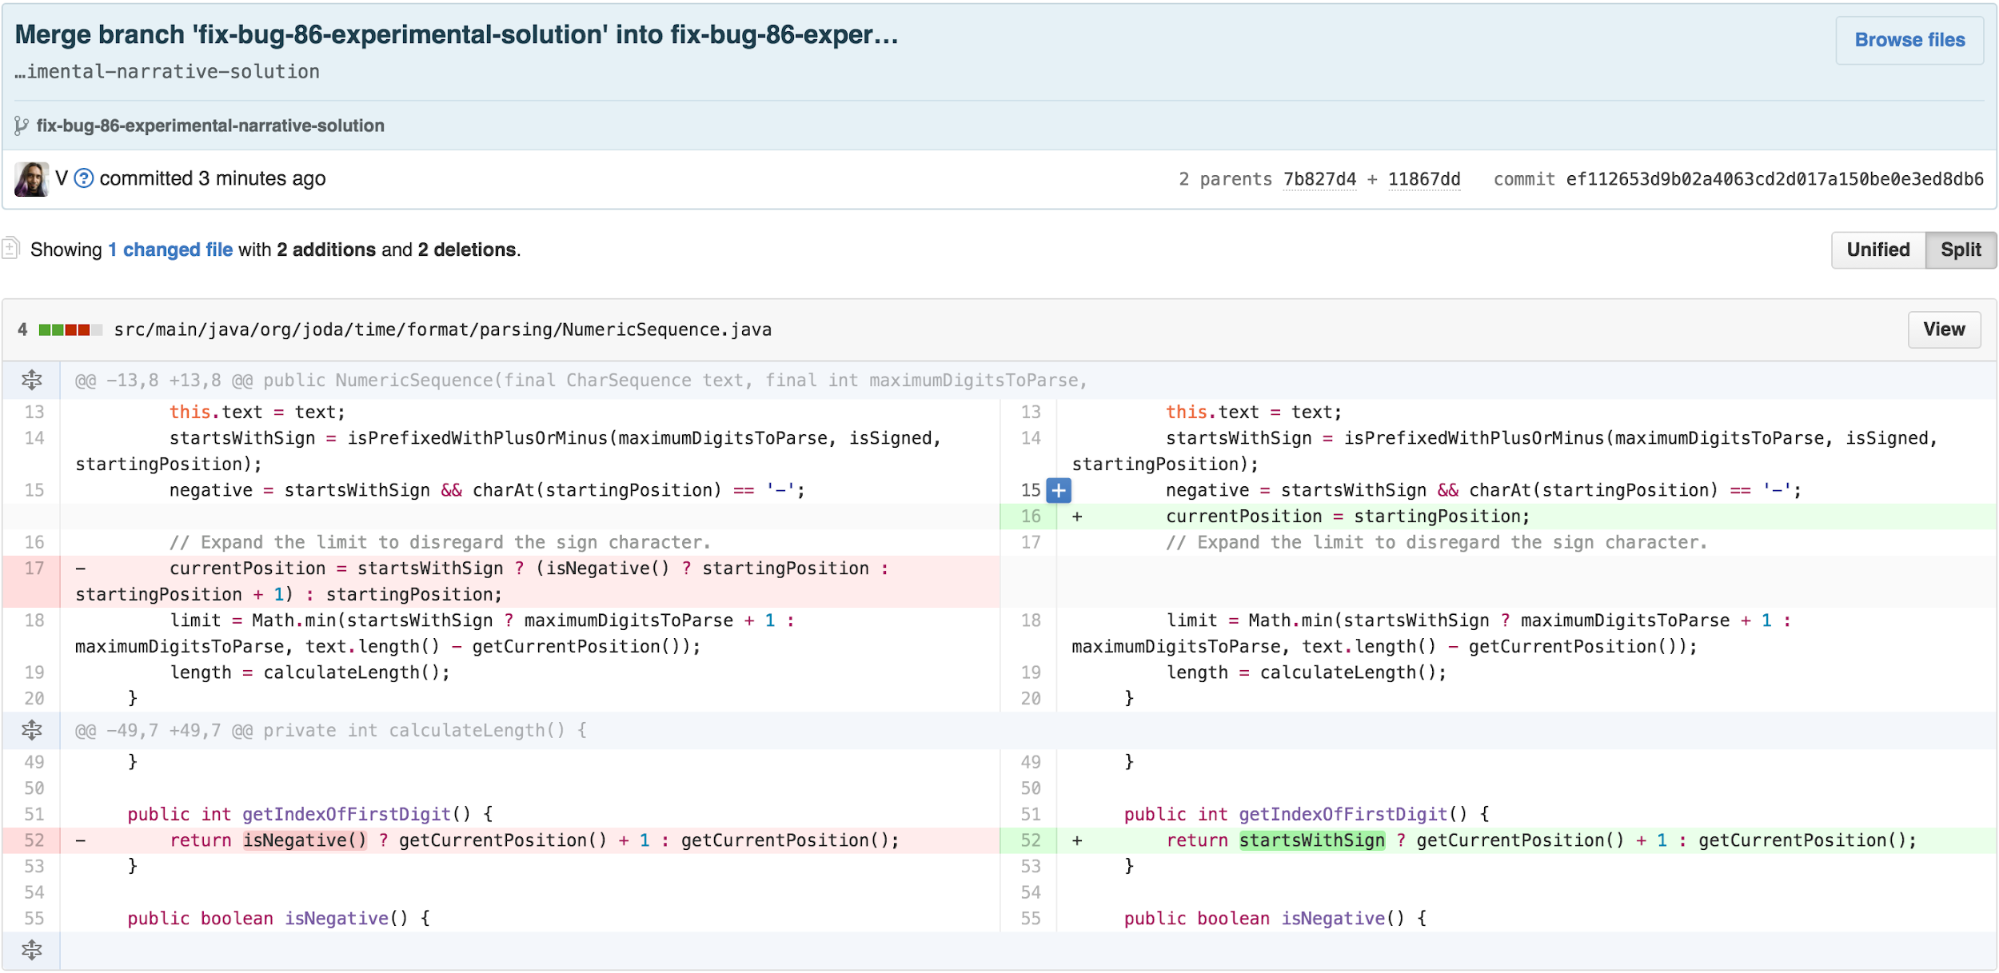Click the '2 additions' text in summary
The height and width of the screenshot is (973, 1999).
coord(326,250)
